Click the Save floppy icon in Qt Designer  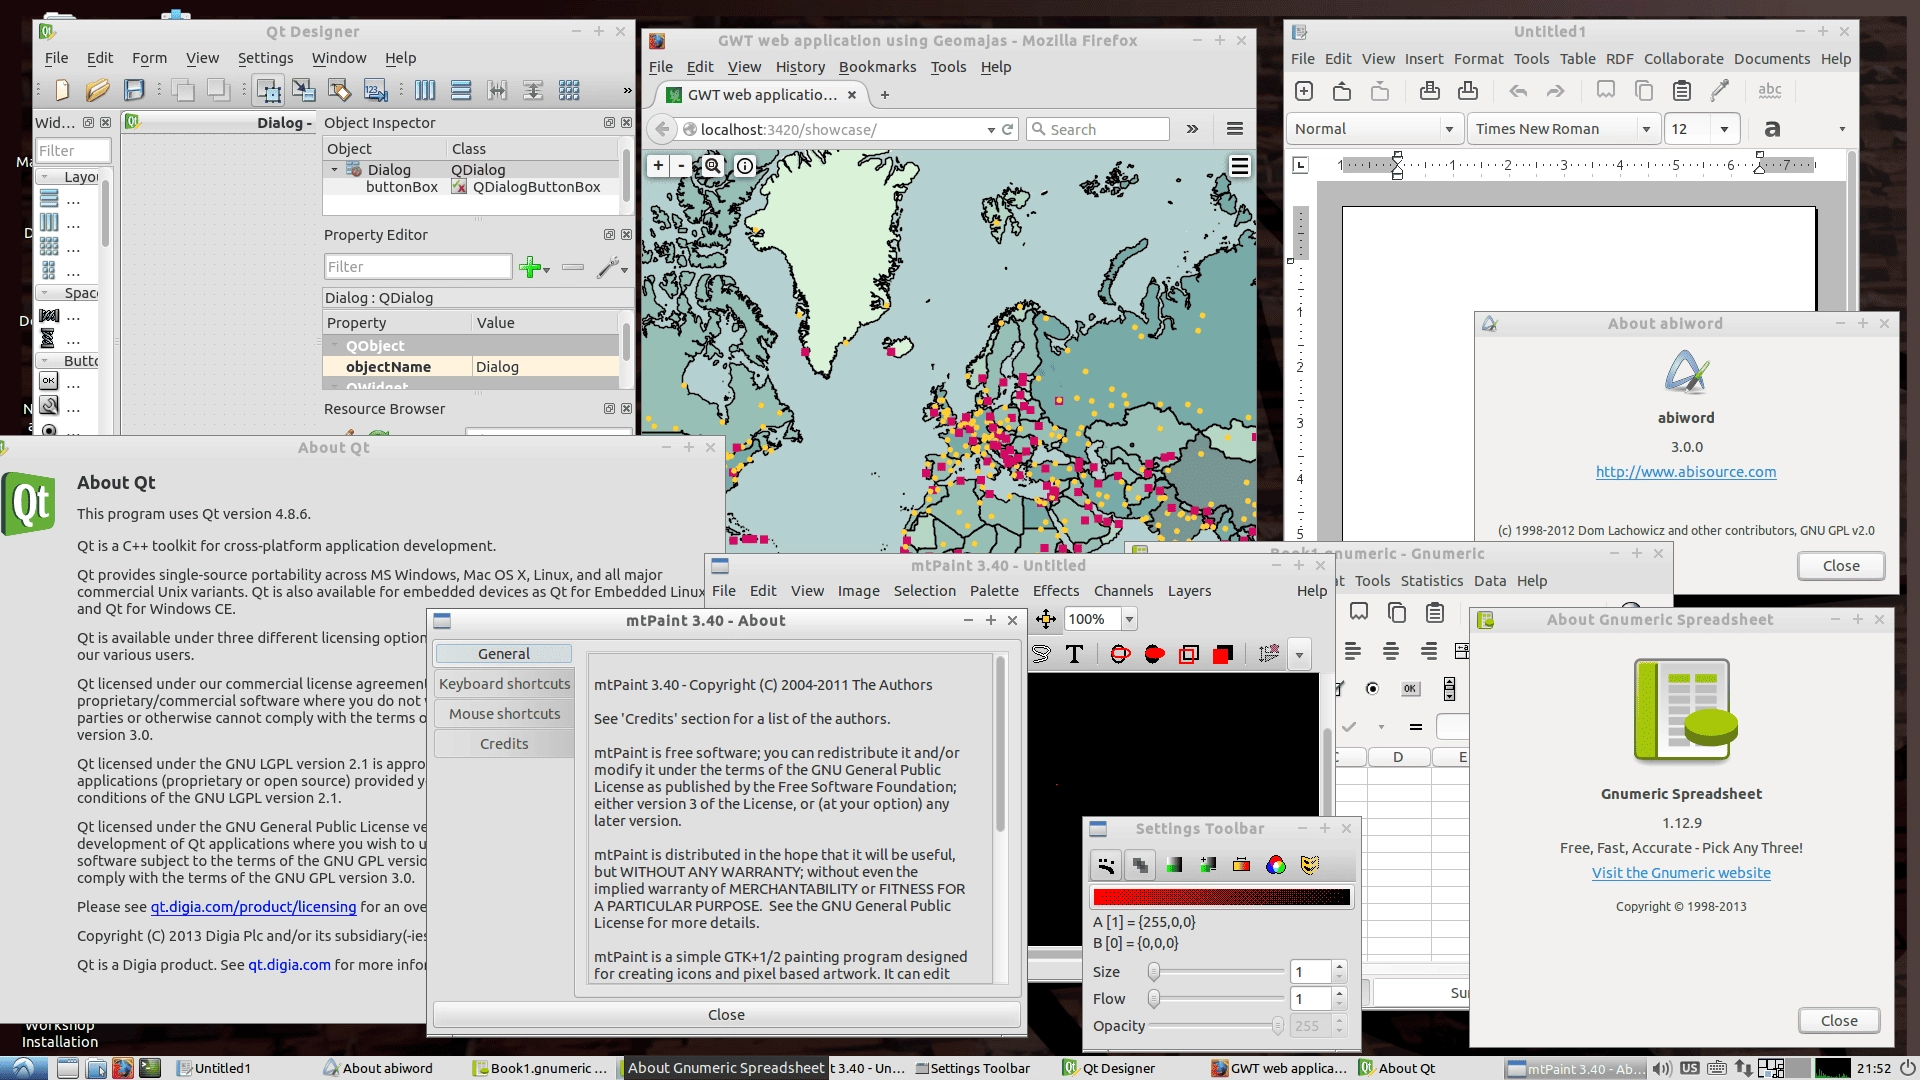point(134,90)
